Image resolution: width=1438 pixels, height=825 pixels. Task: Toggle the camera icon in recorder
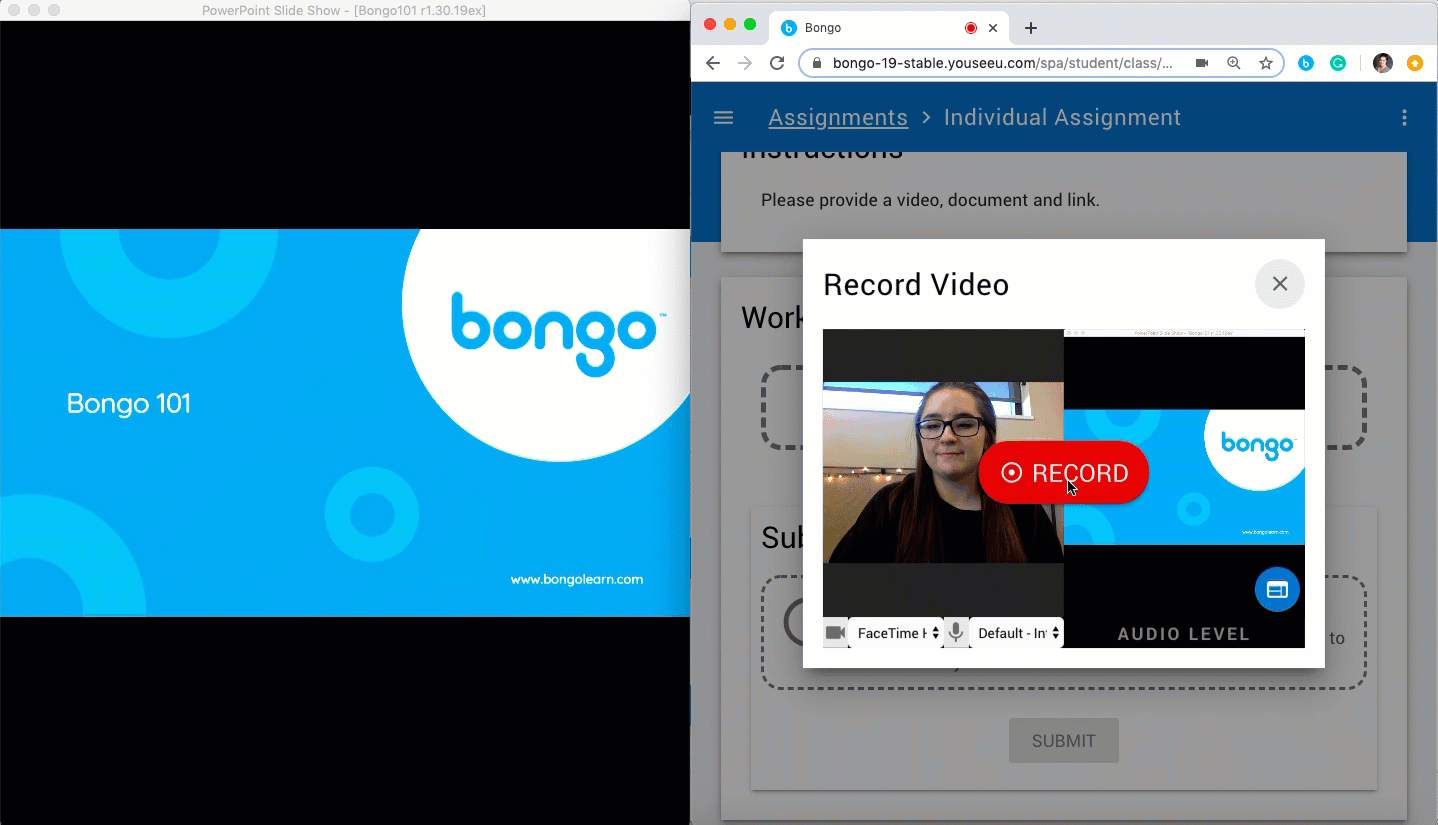pos(835,633)
